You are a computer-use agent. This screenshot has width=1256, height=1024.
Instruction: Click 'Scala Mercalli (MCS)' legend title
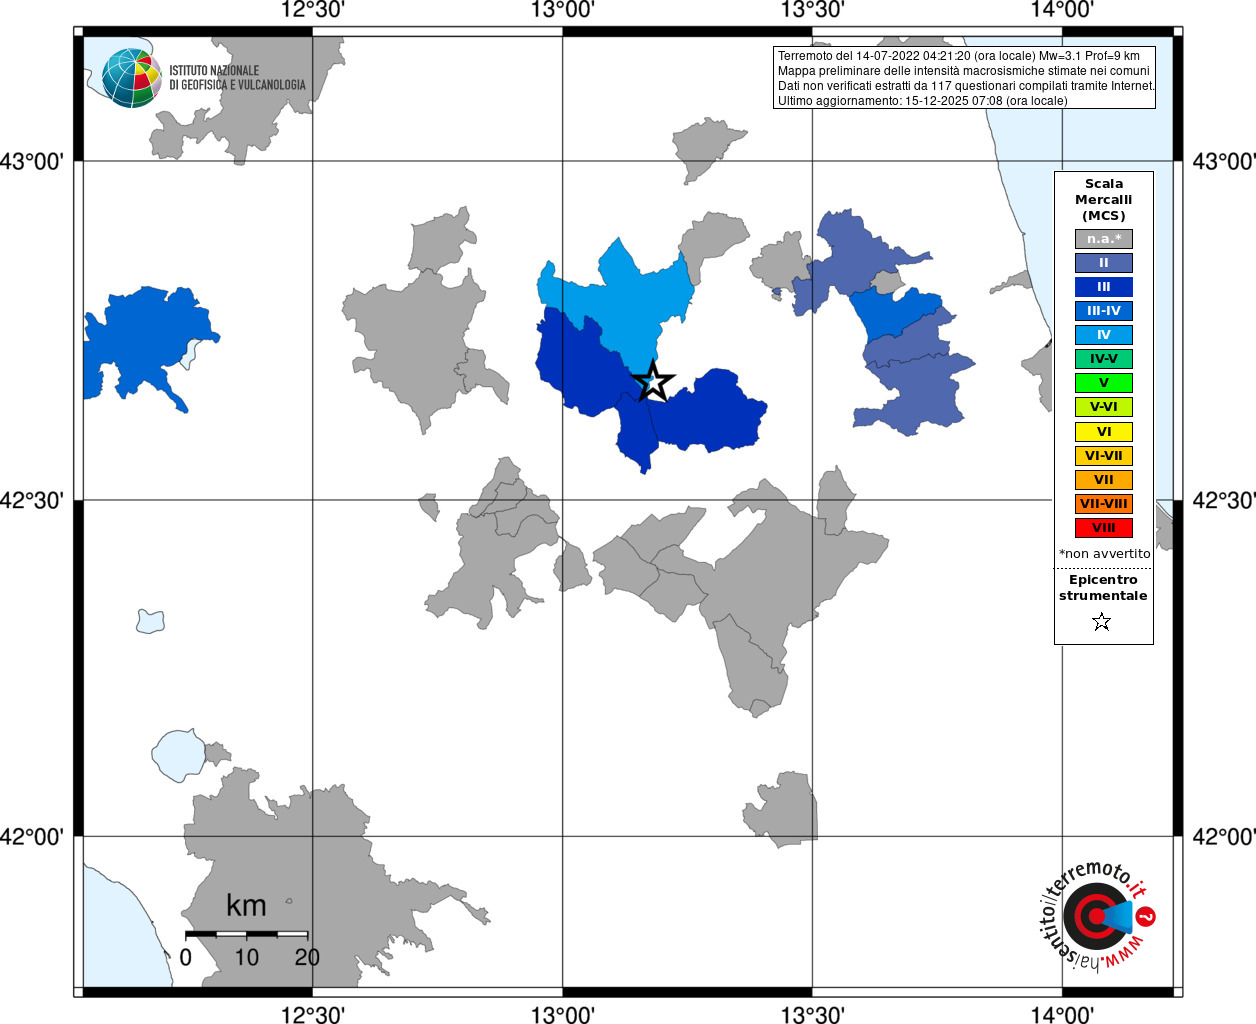(x=1104, y=200)
